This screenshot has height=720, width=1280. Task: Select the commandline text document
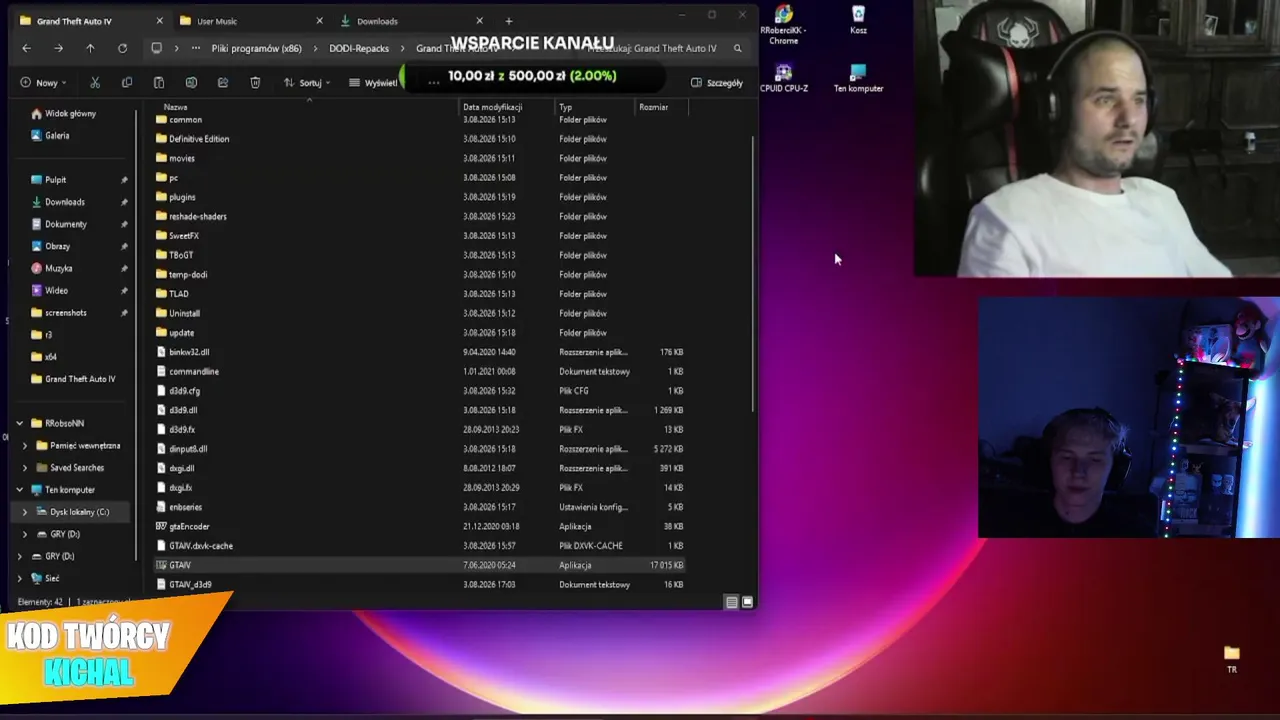194,371
